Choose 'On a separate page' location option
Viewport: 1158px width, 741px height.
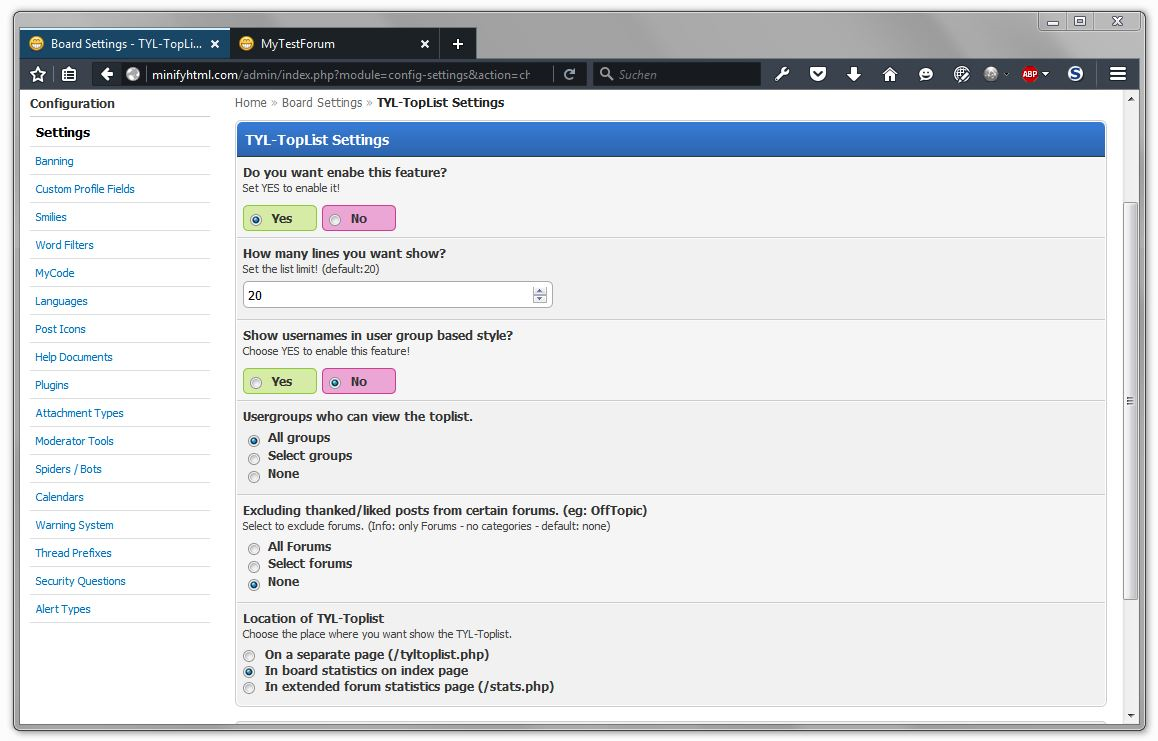pos(249,656)
